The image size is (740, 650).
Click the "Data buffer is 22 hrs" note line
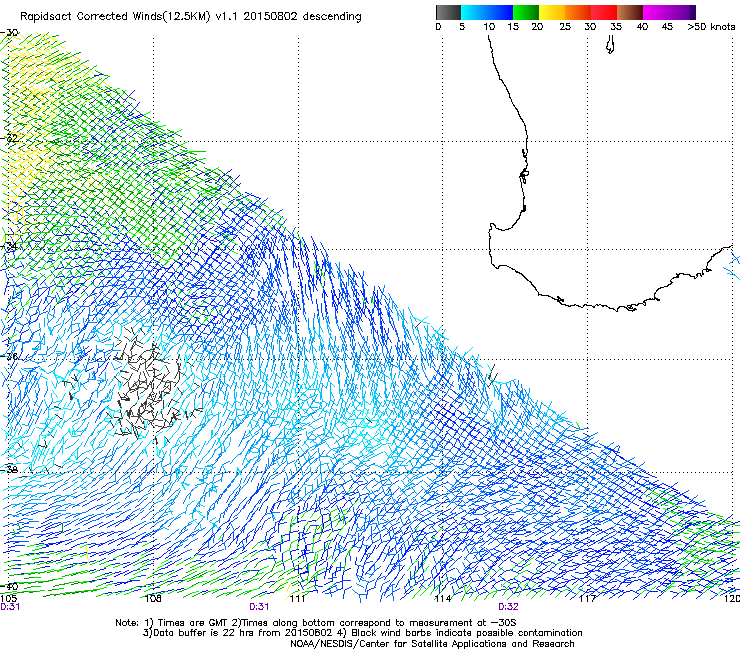tap(362, 633)
